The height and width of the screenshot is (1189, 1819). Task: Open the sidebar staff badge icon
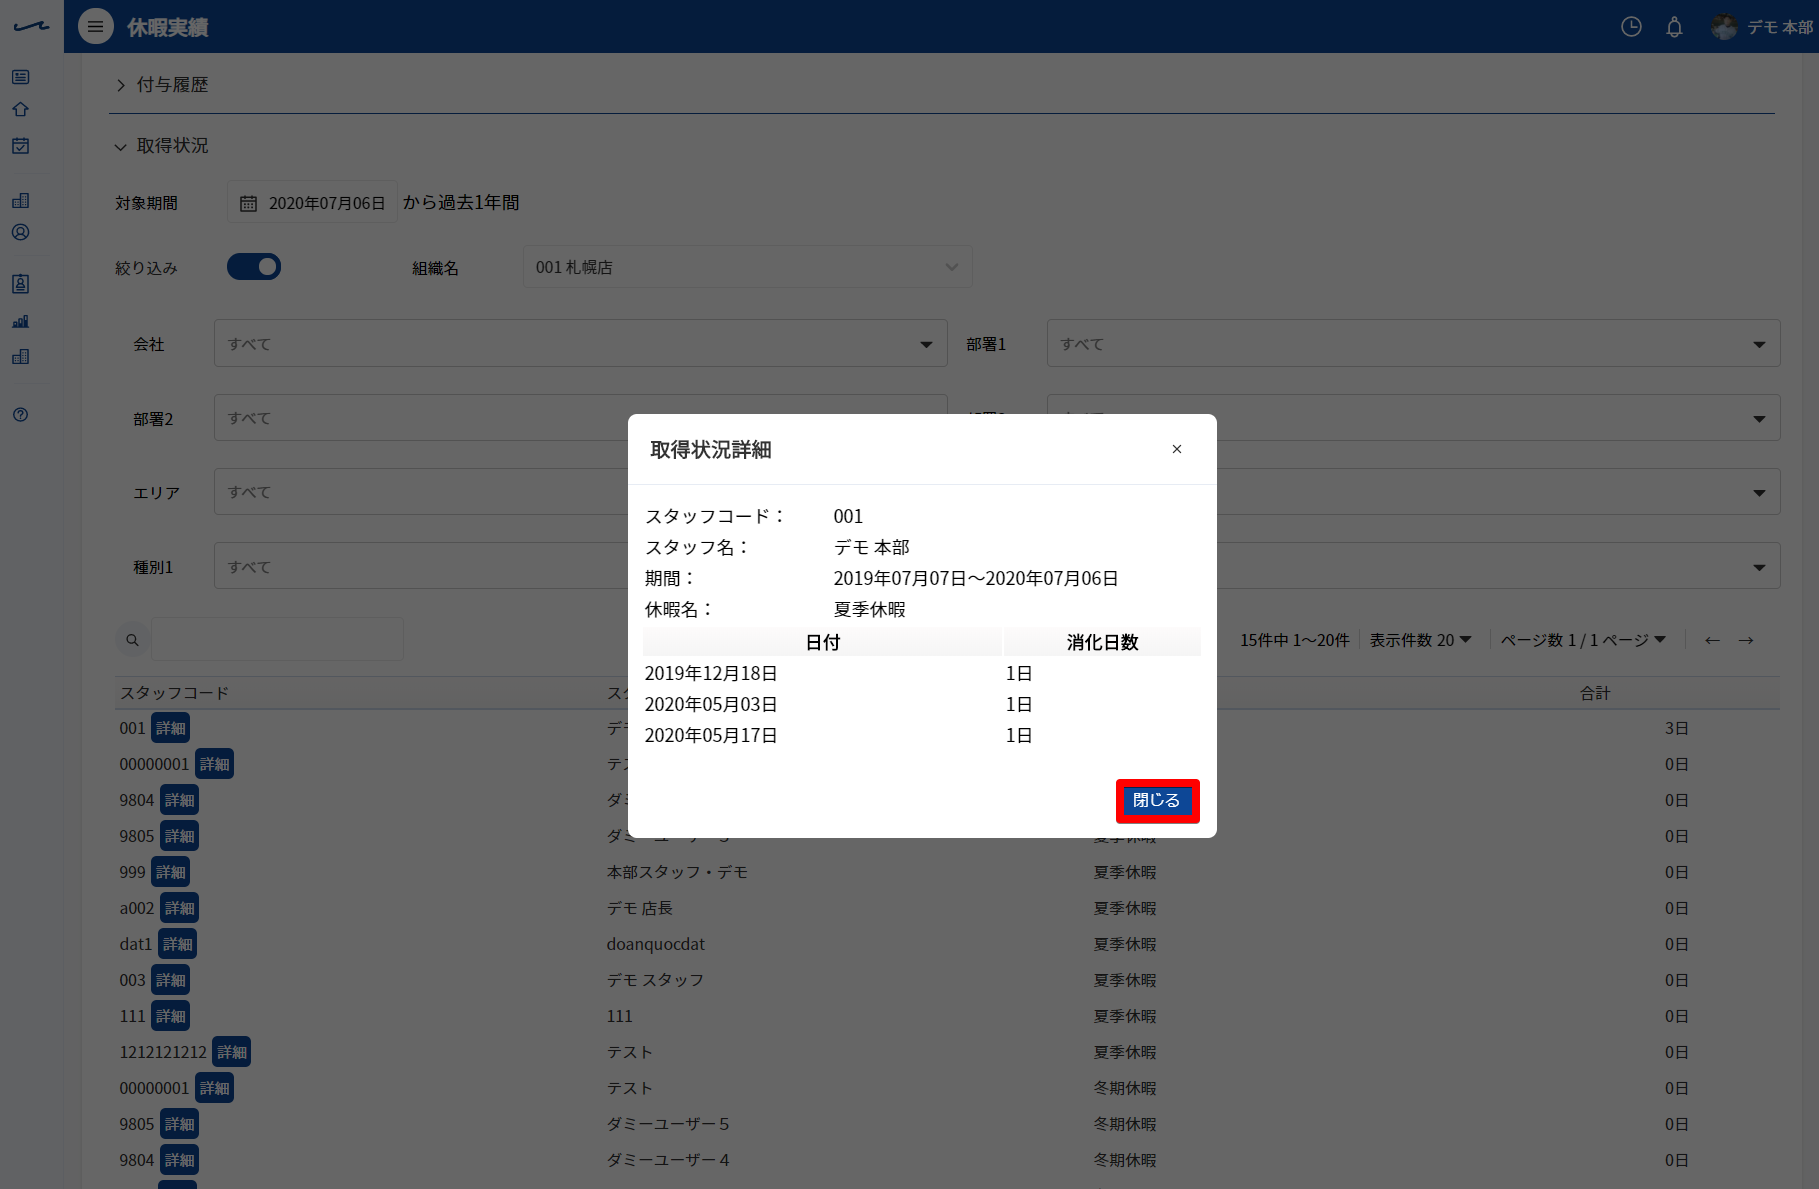[20, 284]
